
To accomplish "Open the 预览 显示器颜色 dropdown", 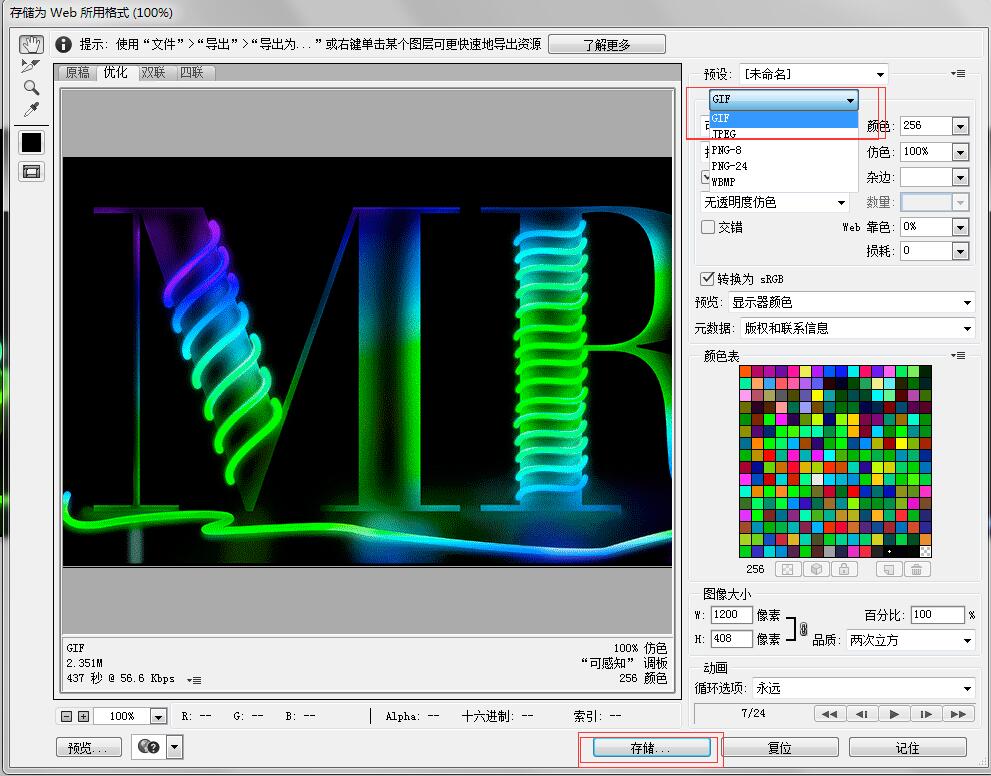I will click(x=851, y=302).
